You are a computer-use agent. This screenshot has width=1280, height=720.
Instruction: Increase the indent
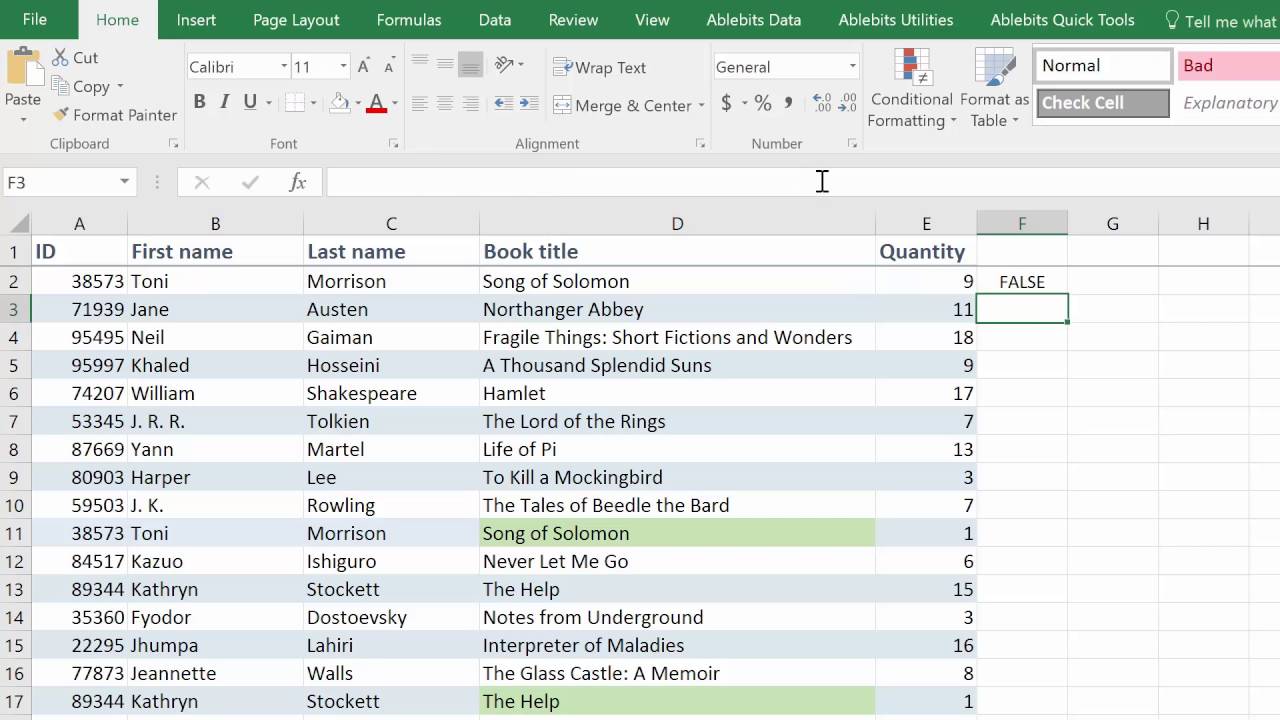527,103
